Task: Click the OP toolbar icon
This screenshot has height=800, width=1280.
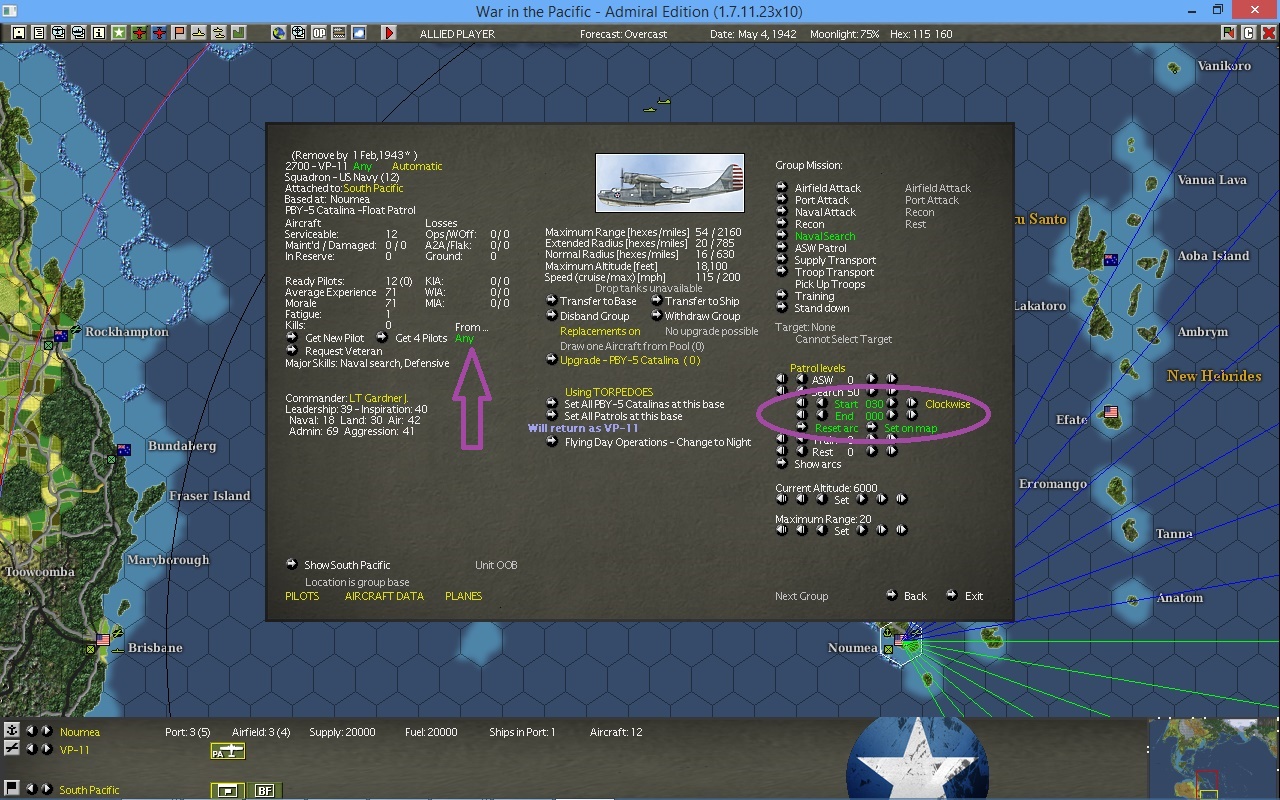Action: point(319,33)
